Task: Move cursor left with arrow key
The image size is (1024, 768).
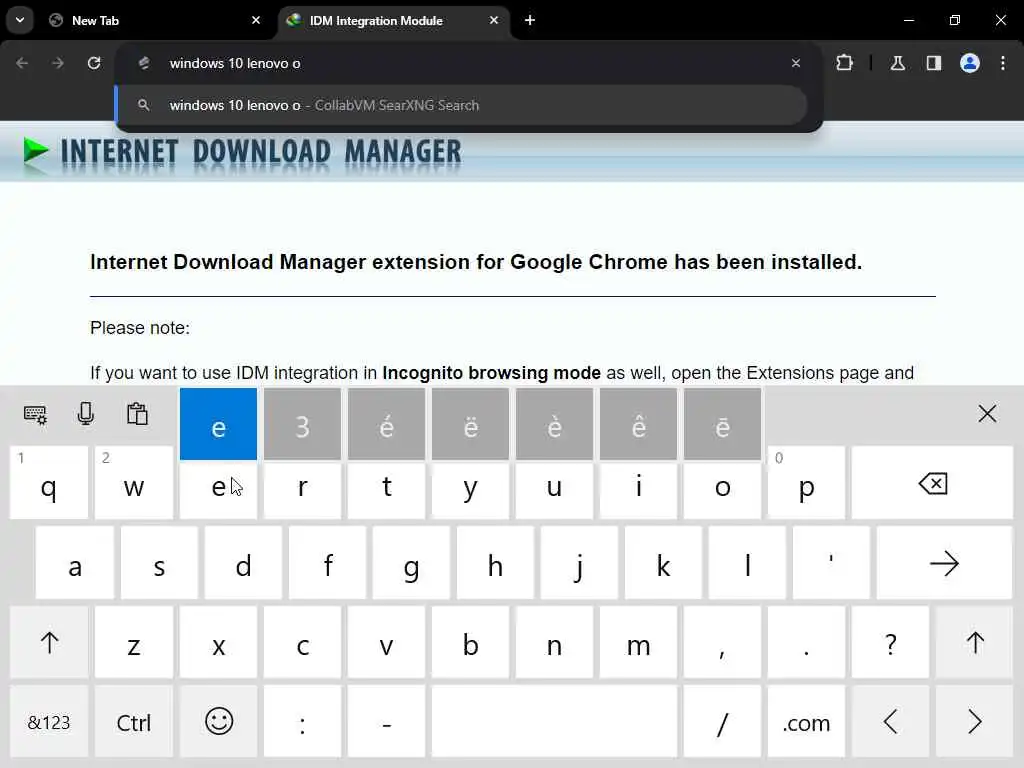Action: tap(891, 722)
